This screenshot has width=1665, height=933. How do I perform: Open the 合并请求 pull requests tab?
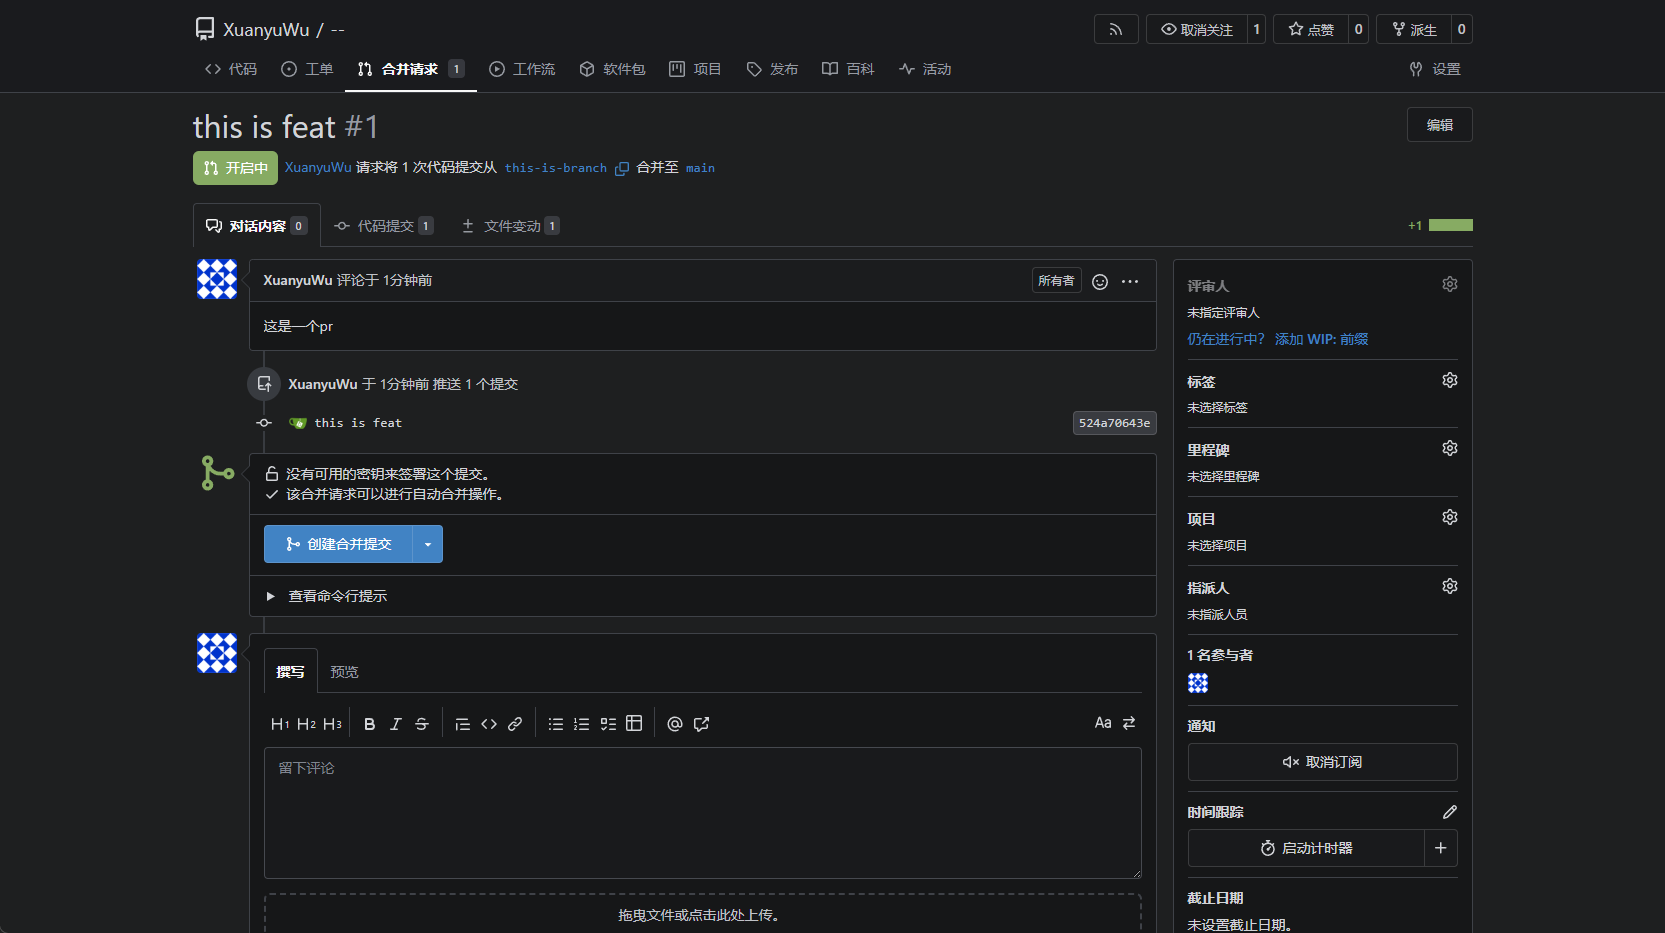pos(410,69)
